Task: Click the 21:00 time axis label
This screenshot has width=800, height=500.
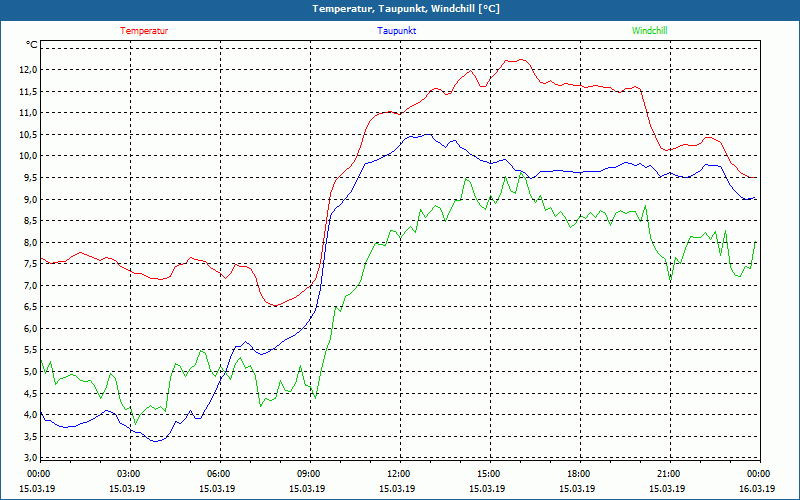Action: (x=669, y=474)
